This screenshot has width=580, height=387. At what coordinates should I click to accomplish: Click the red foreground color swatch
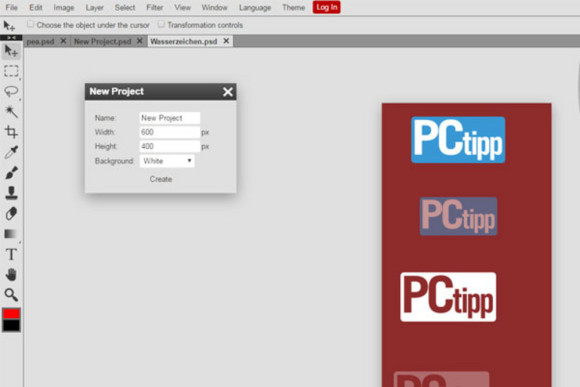pyautogui.click(x=11, y=314)
